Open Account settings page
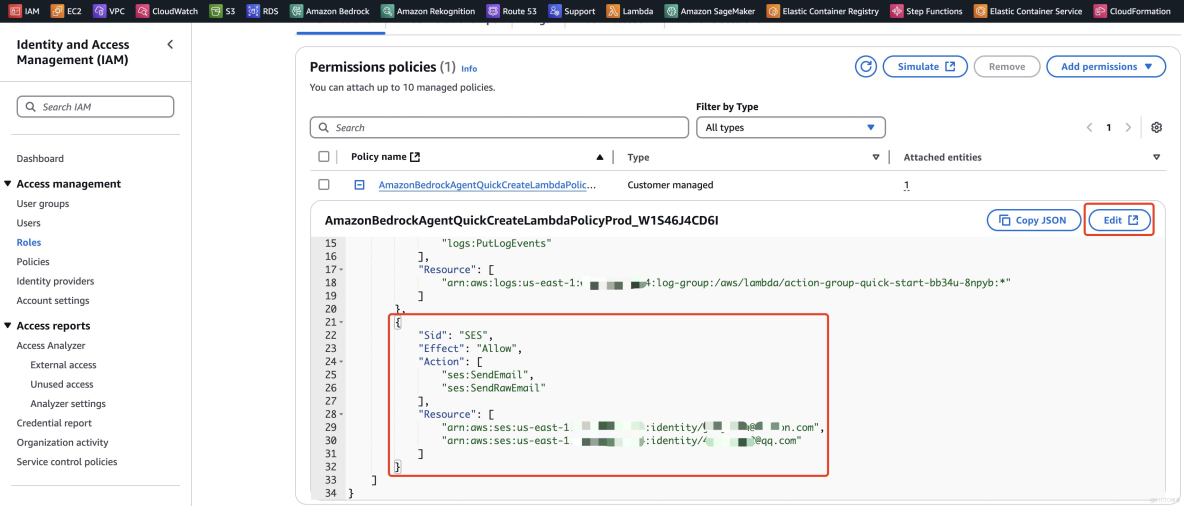The height and width of the screenshot is (506, 1184). (x=53, y=301)
